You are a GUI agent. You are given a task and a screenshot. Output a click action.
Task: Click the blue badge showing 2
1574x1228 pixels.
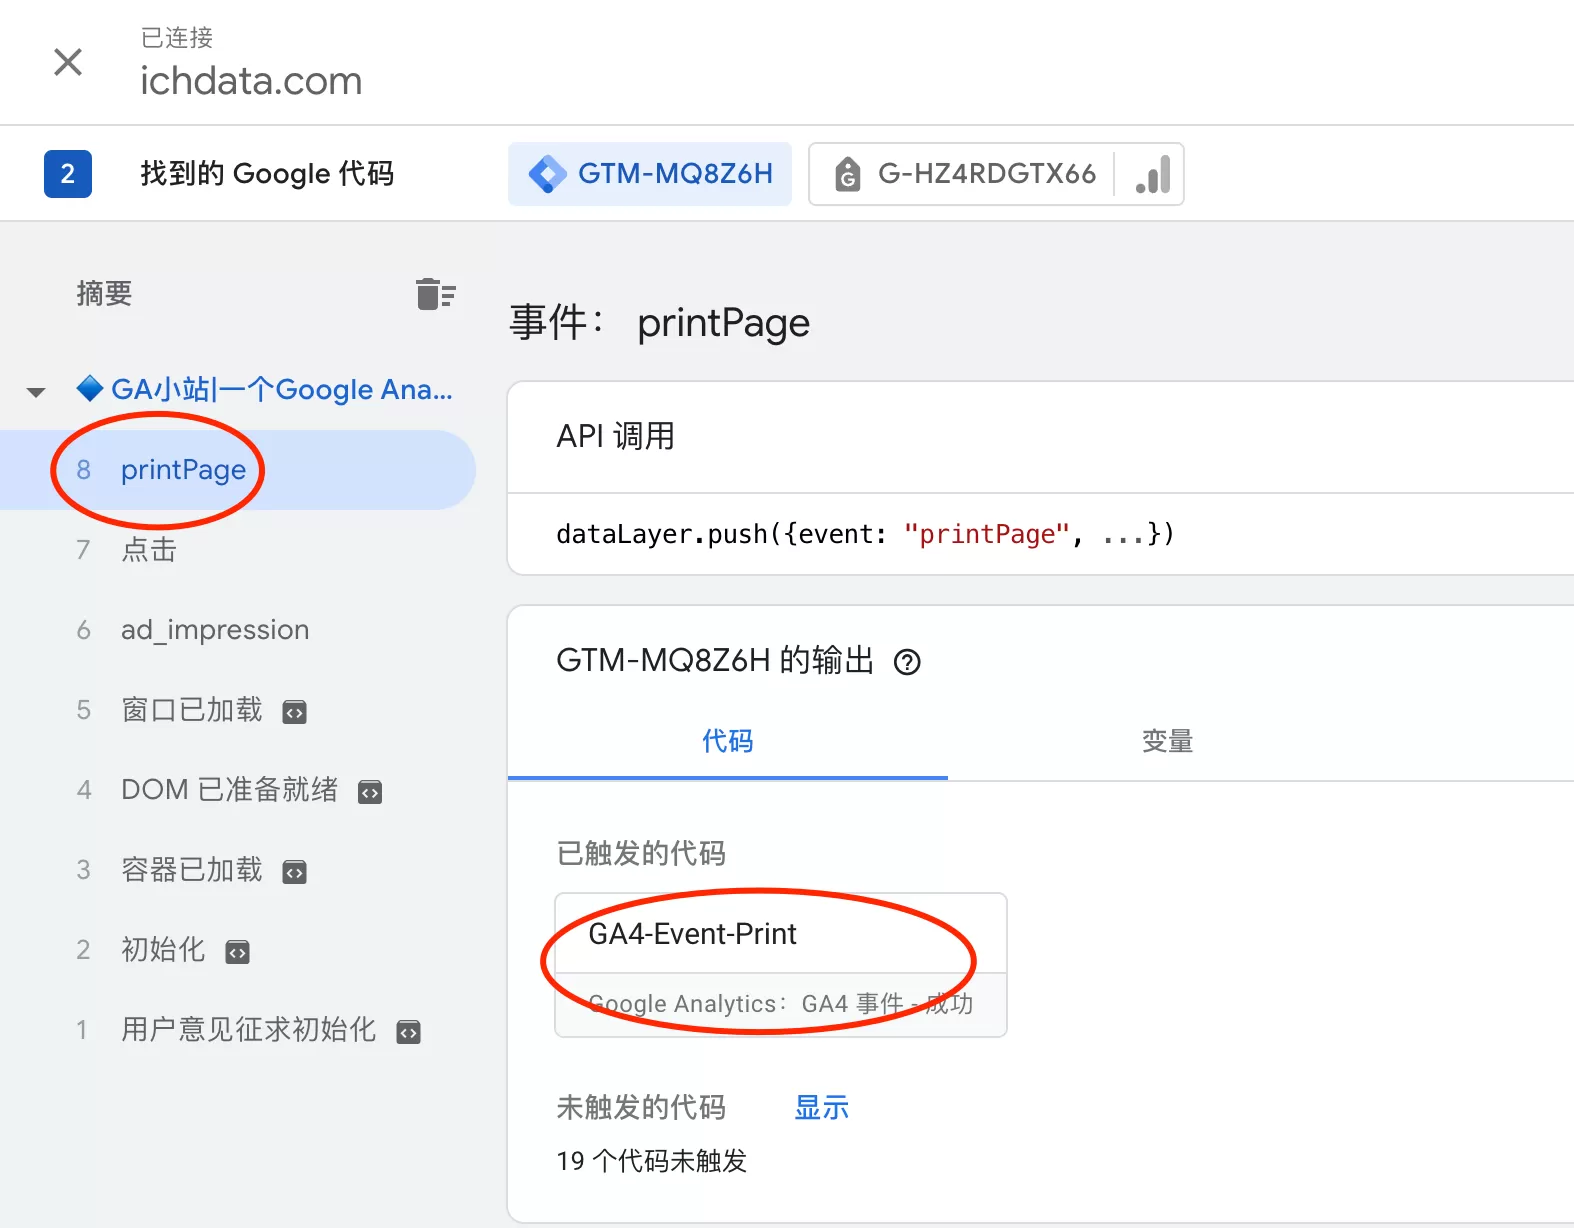[68, 174]
